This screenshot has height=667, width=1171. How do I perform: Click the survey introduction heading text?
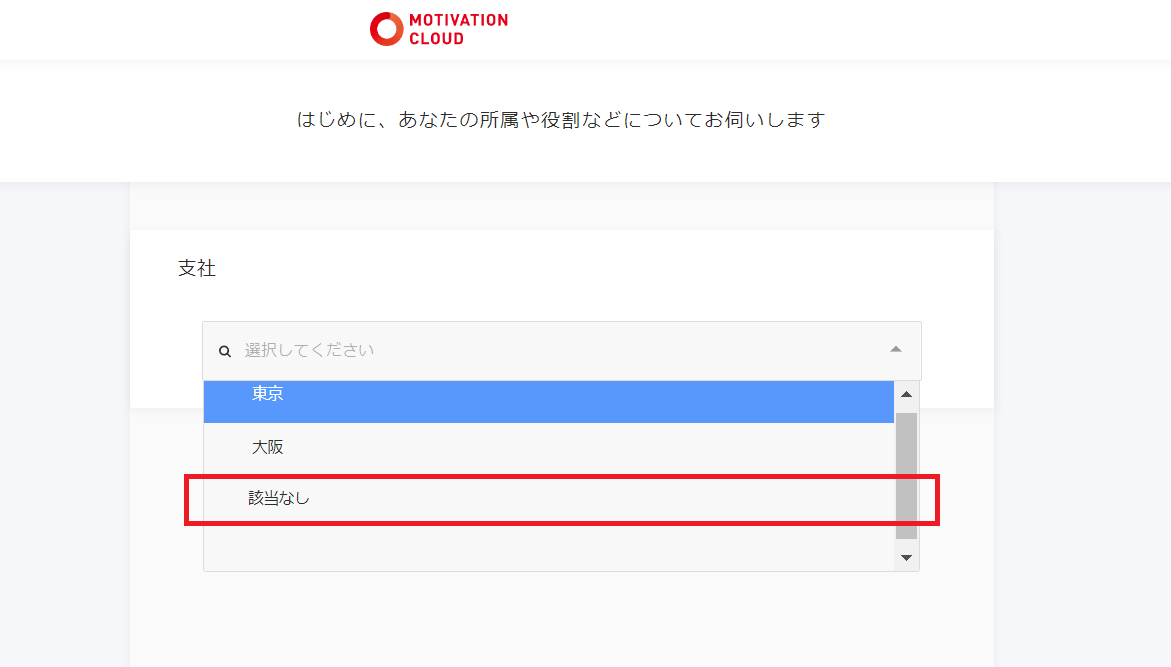[560, 119]
